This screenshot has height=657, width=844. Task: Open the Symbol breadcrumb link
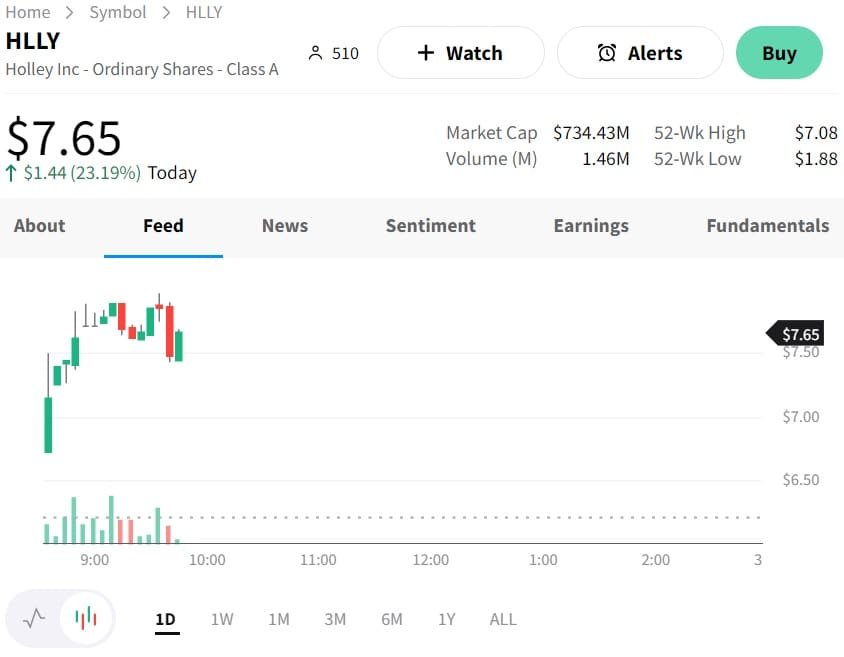(x=118, y=12)
